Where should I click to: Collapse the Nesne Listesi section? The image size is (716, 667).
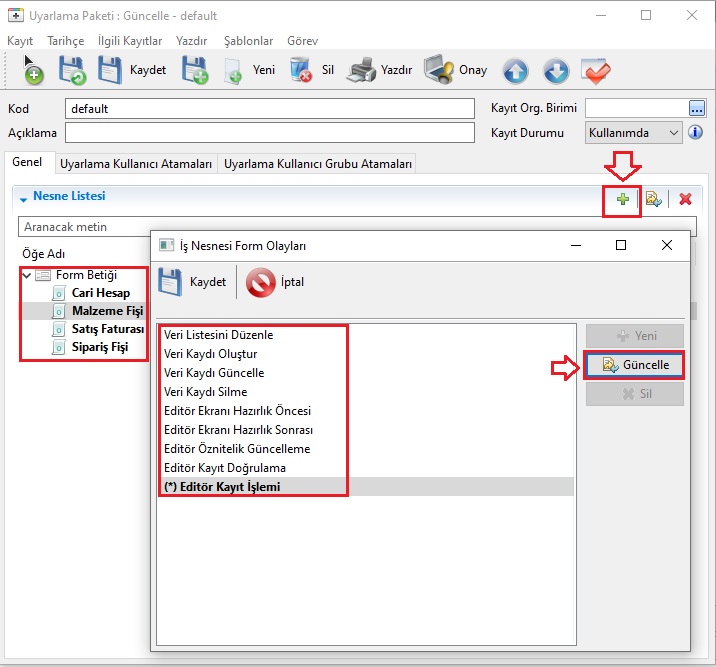click(x=23, y=198)
